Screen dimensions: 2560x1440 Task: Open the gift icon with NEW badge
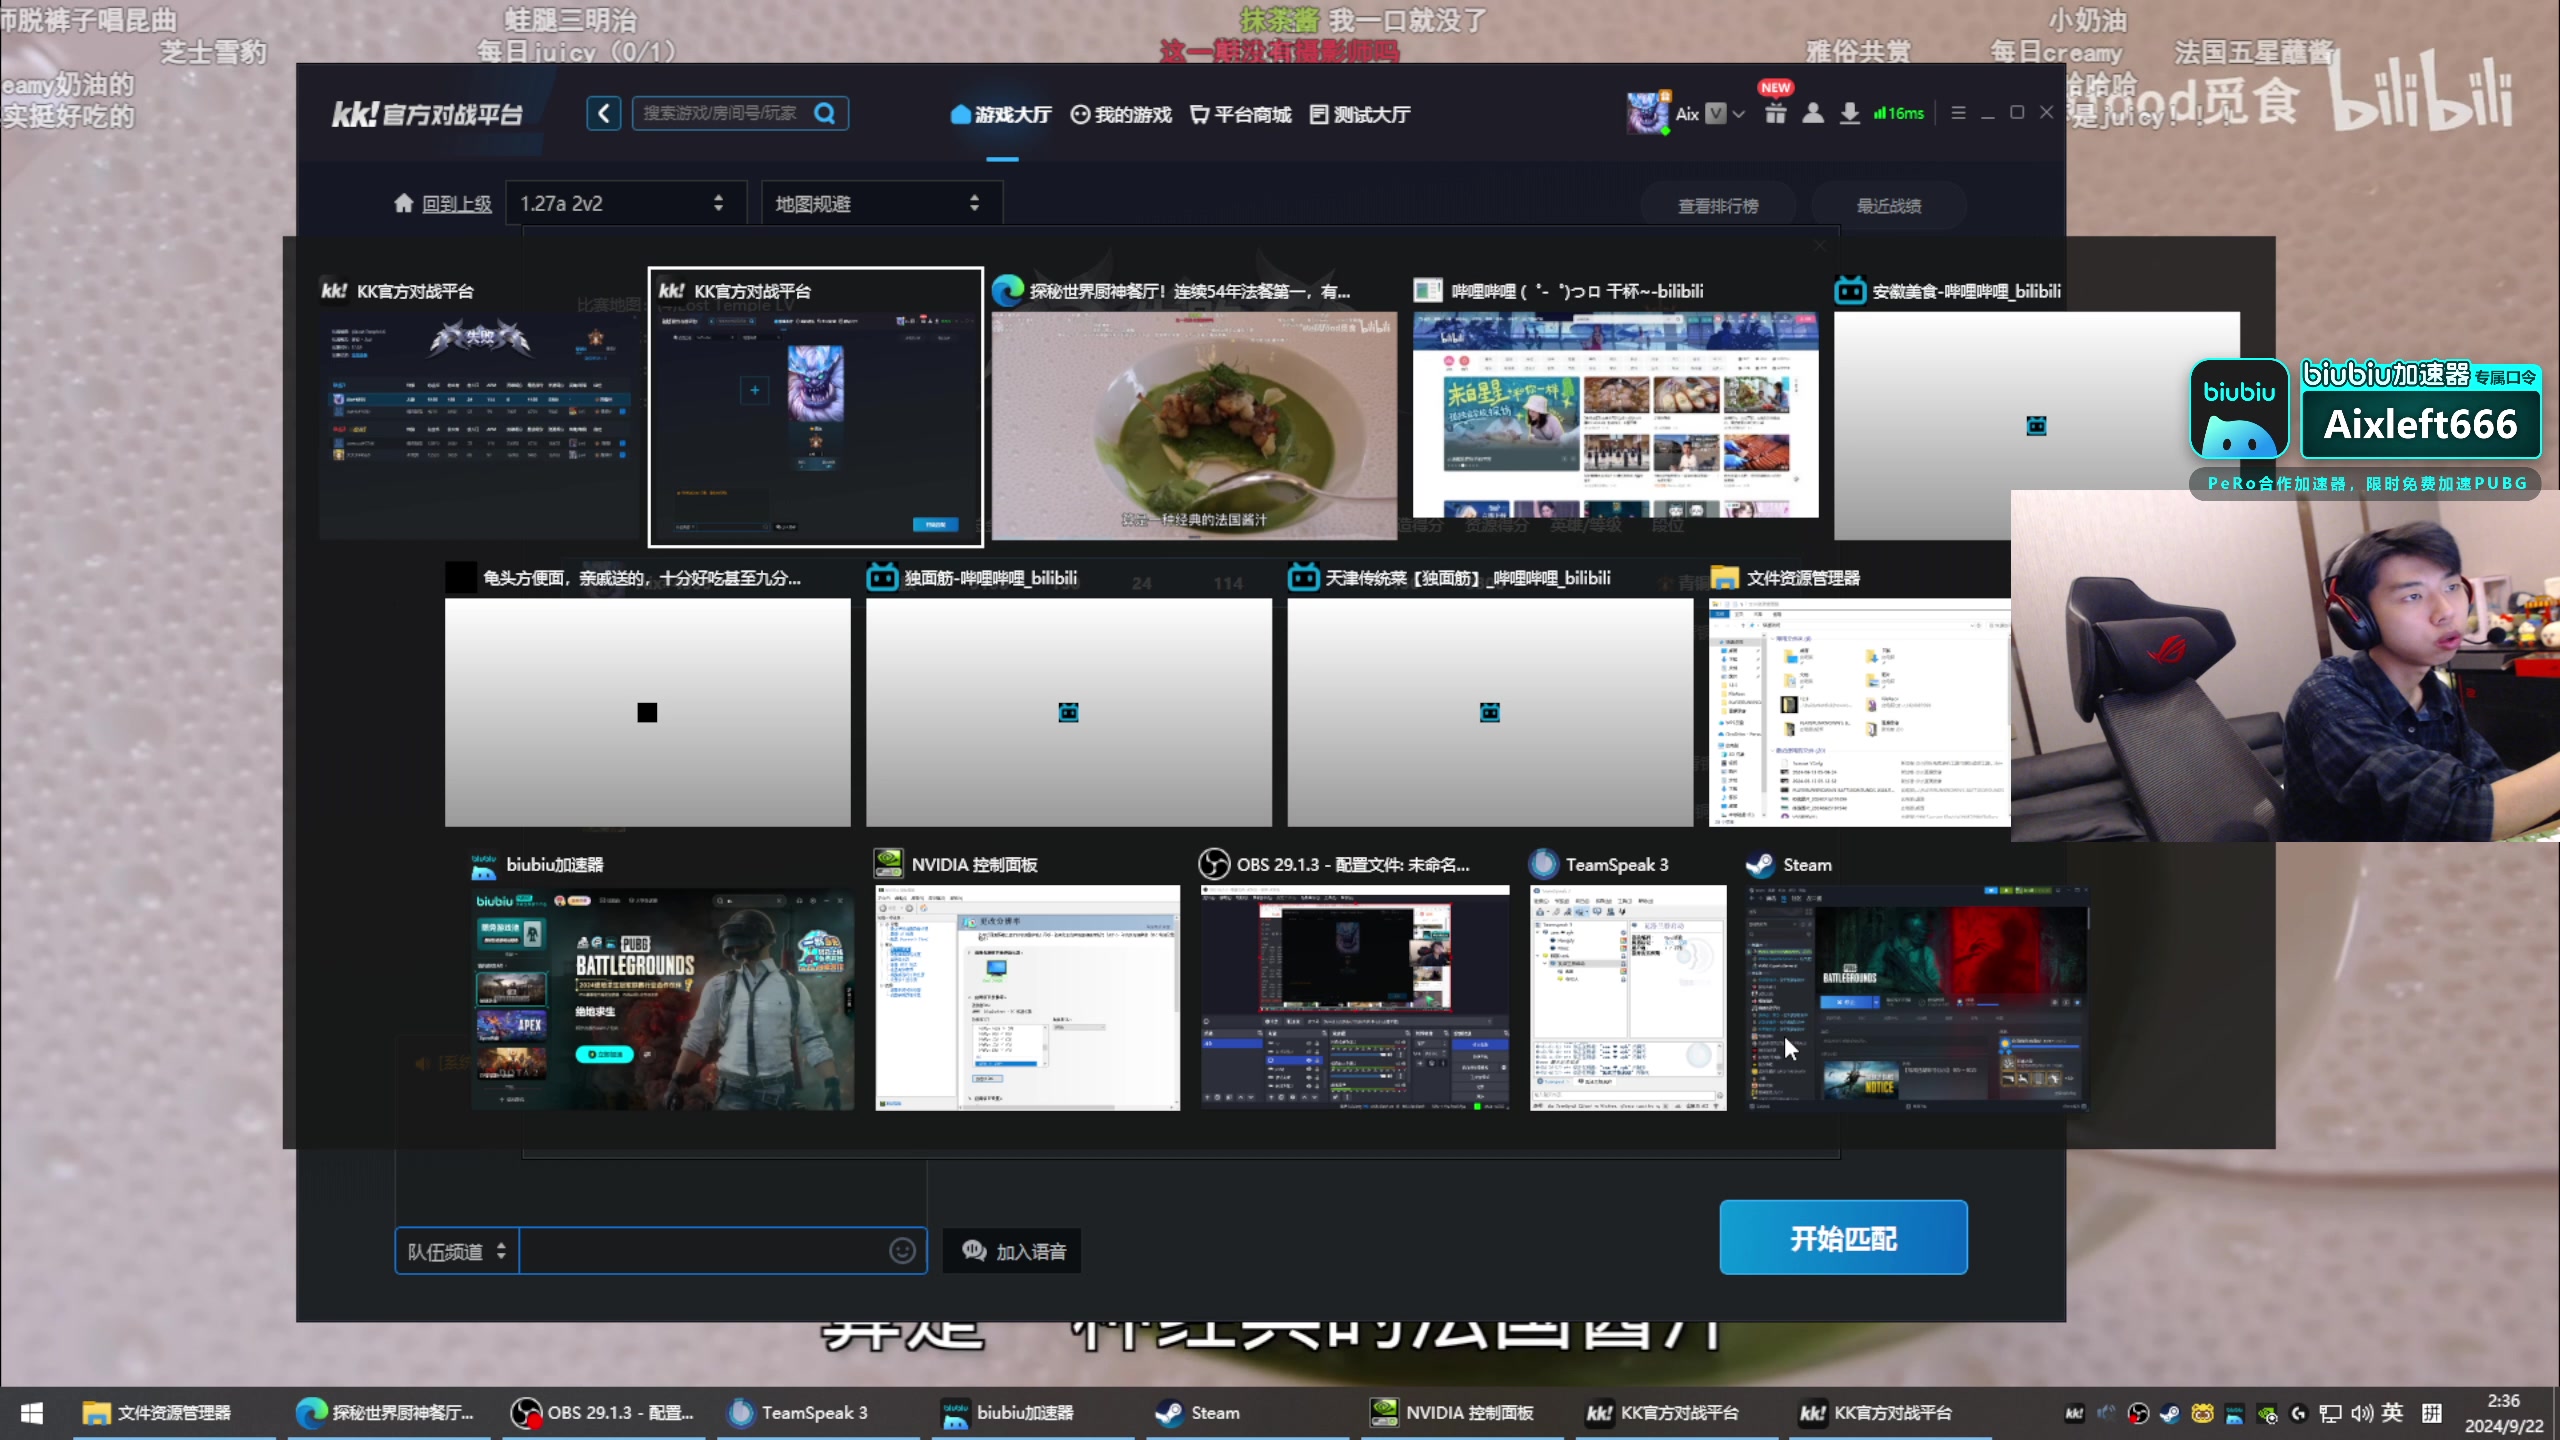pyautogui.click(x=1775, y=113)
